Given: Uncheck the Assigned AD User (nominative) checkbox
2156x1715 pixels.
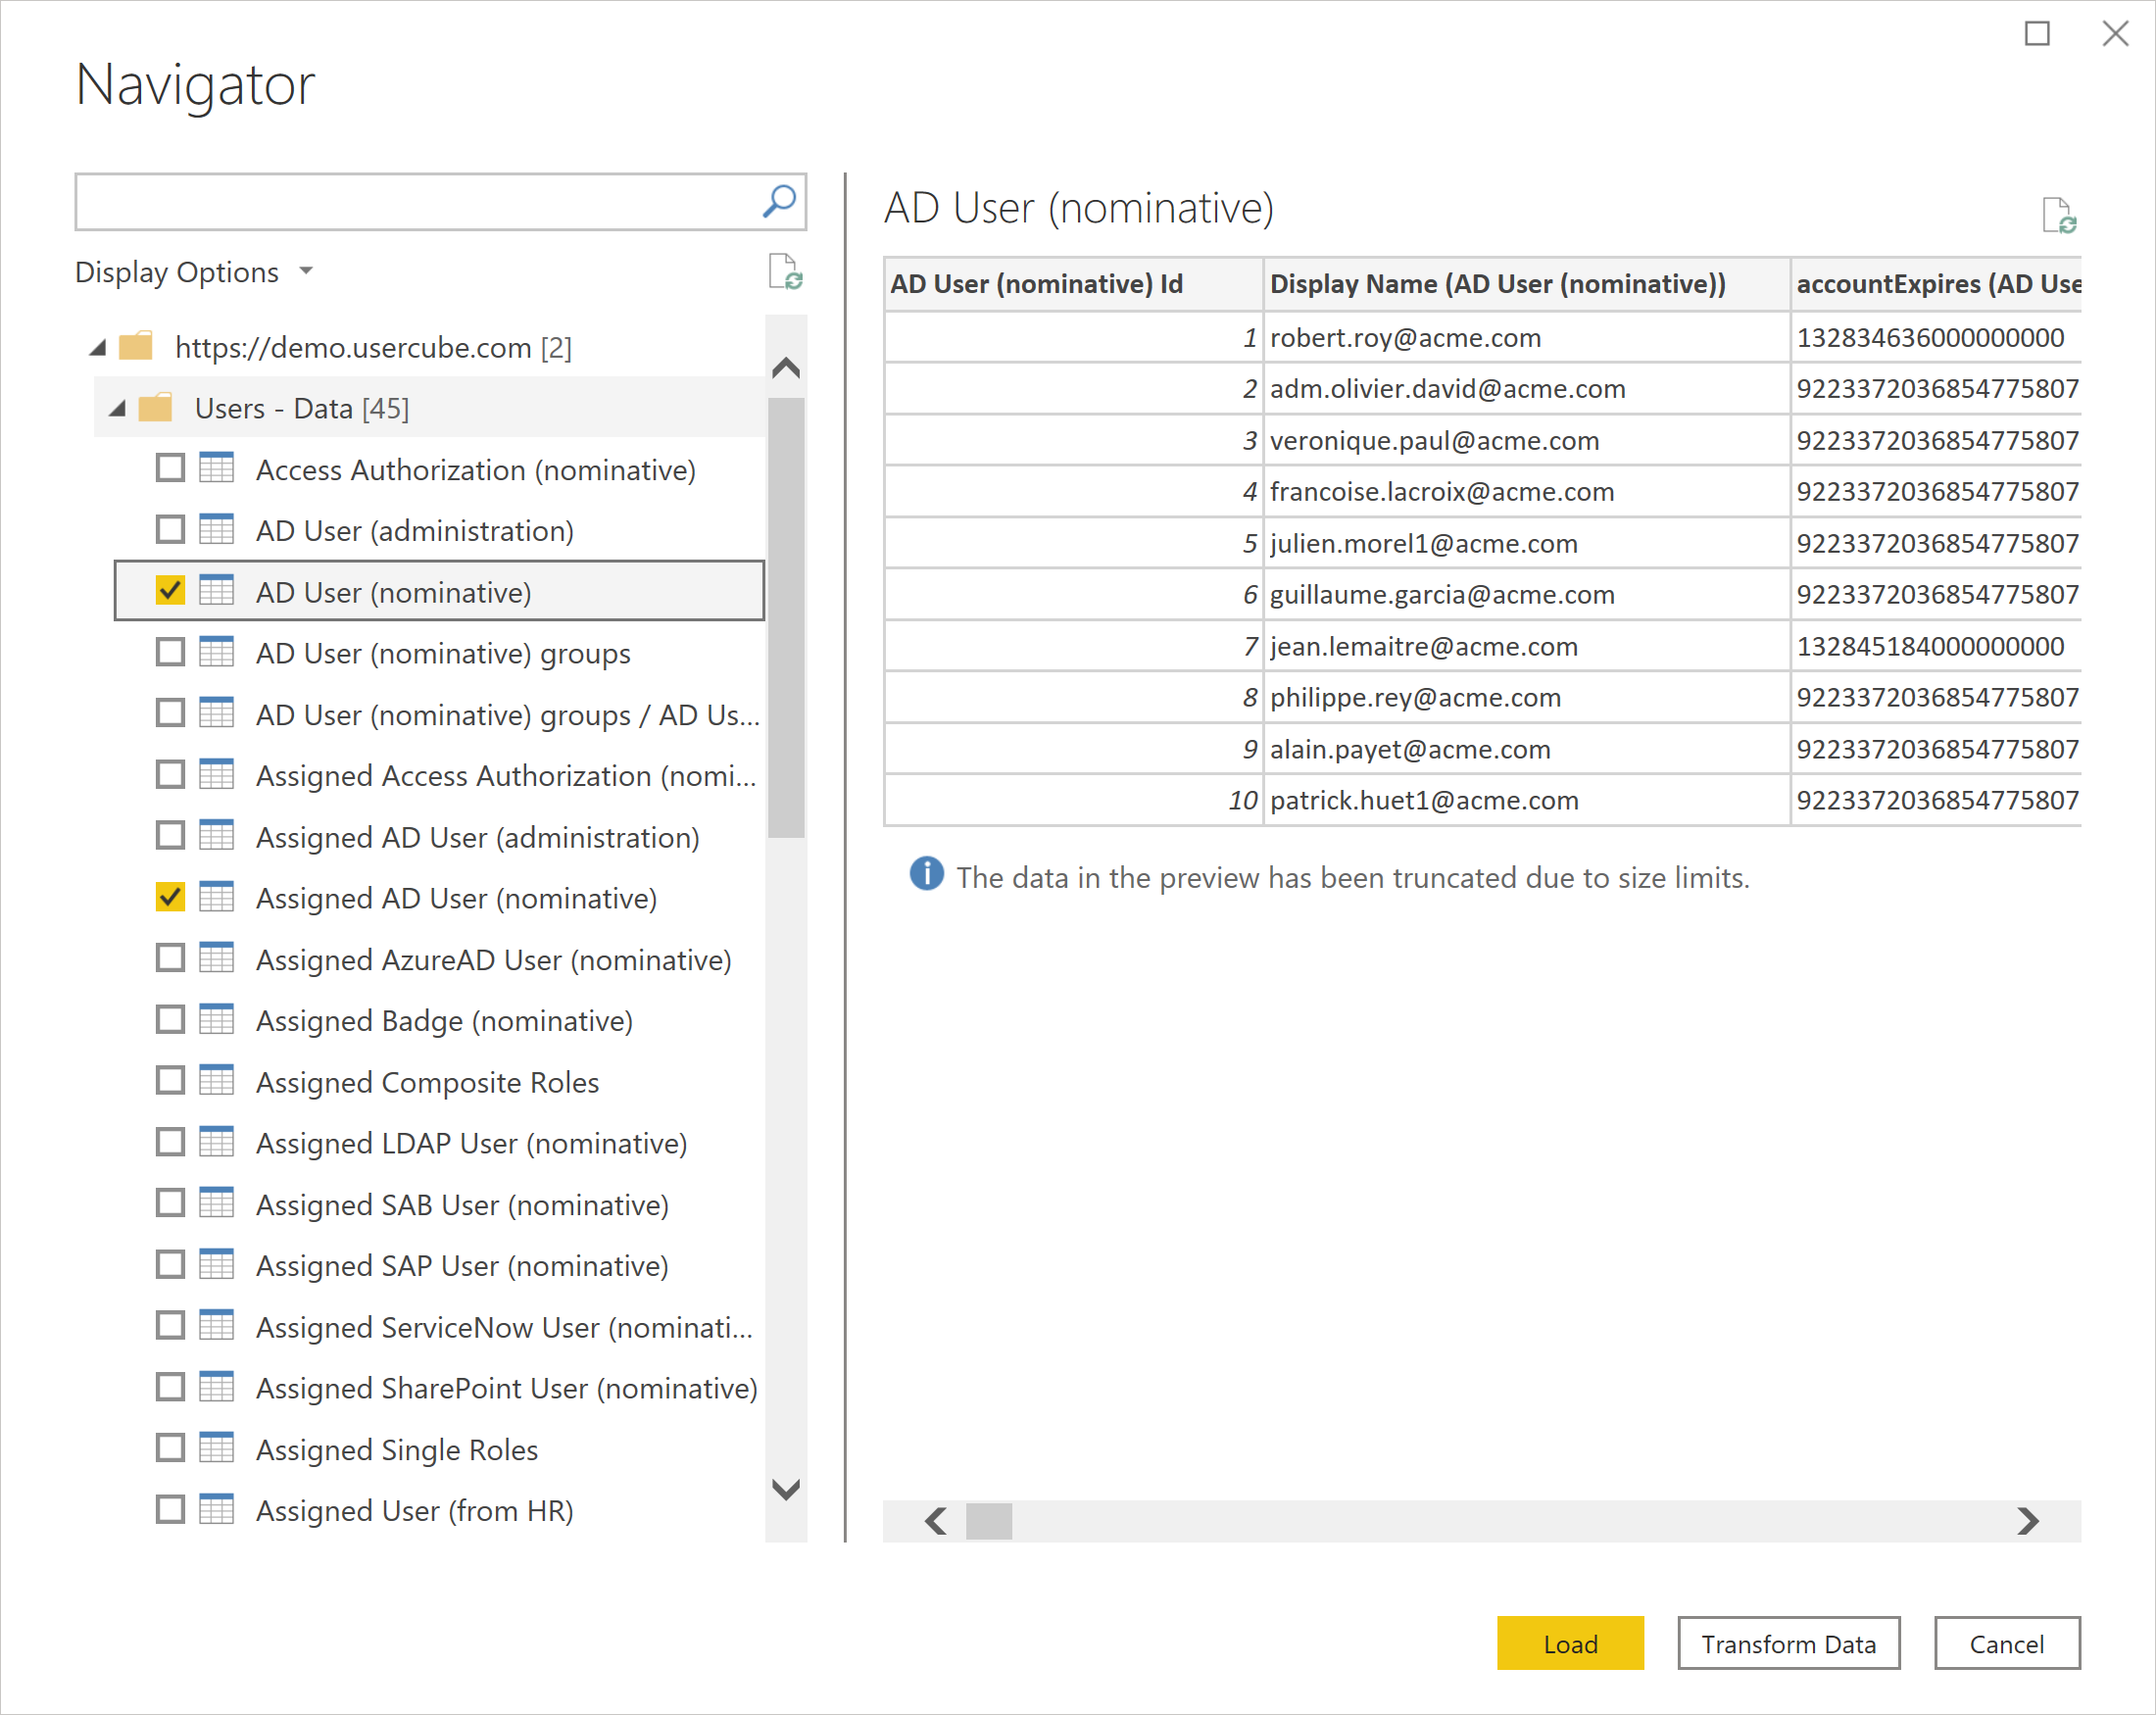Looking at the screenshot, I should tap(173, 900).
